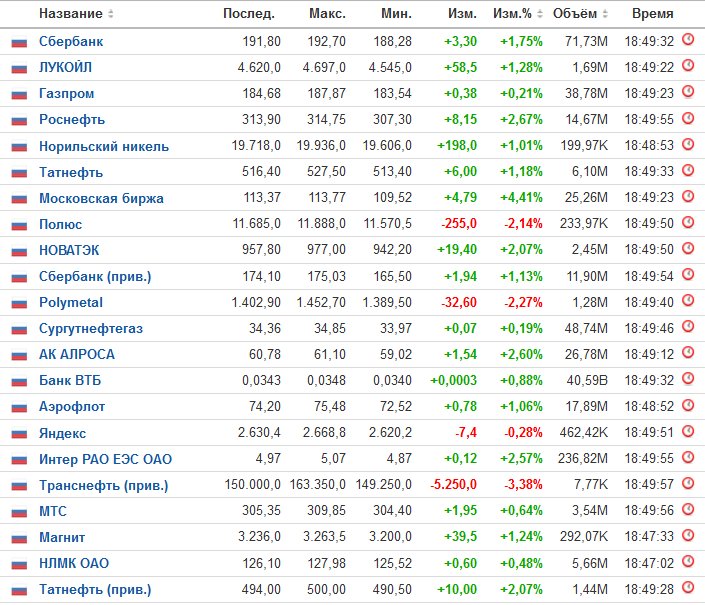The height and width of the screenshot is (605, 705).
Task: Open the Газпром stock link
Action: pos(67,93)
